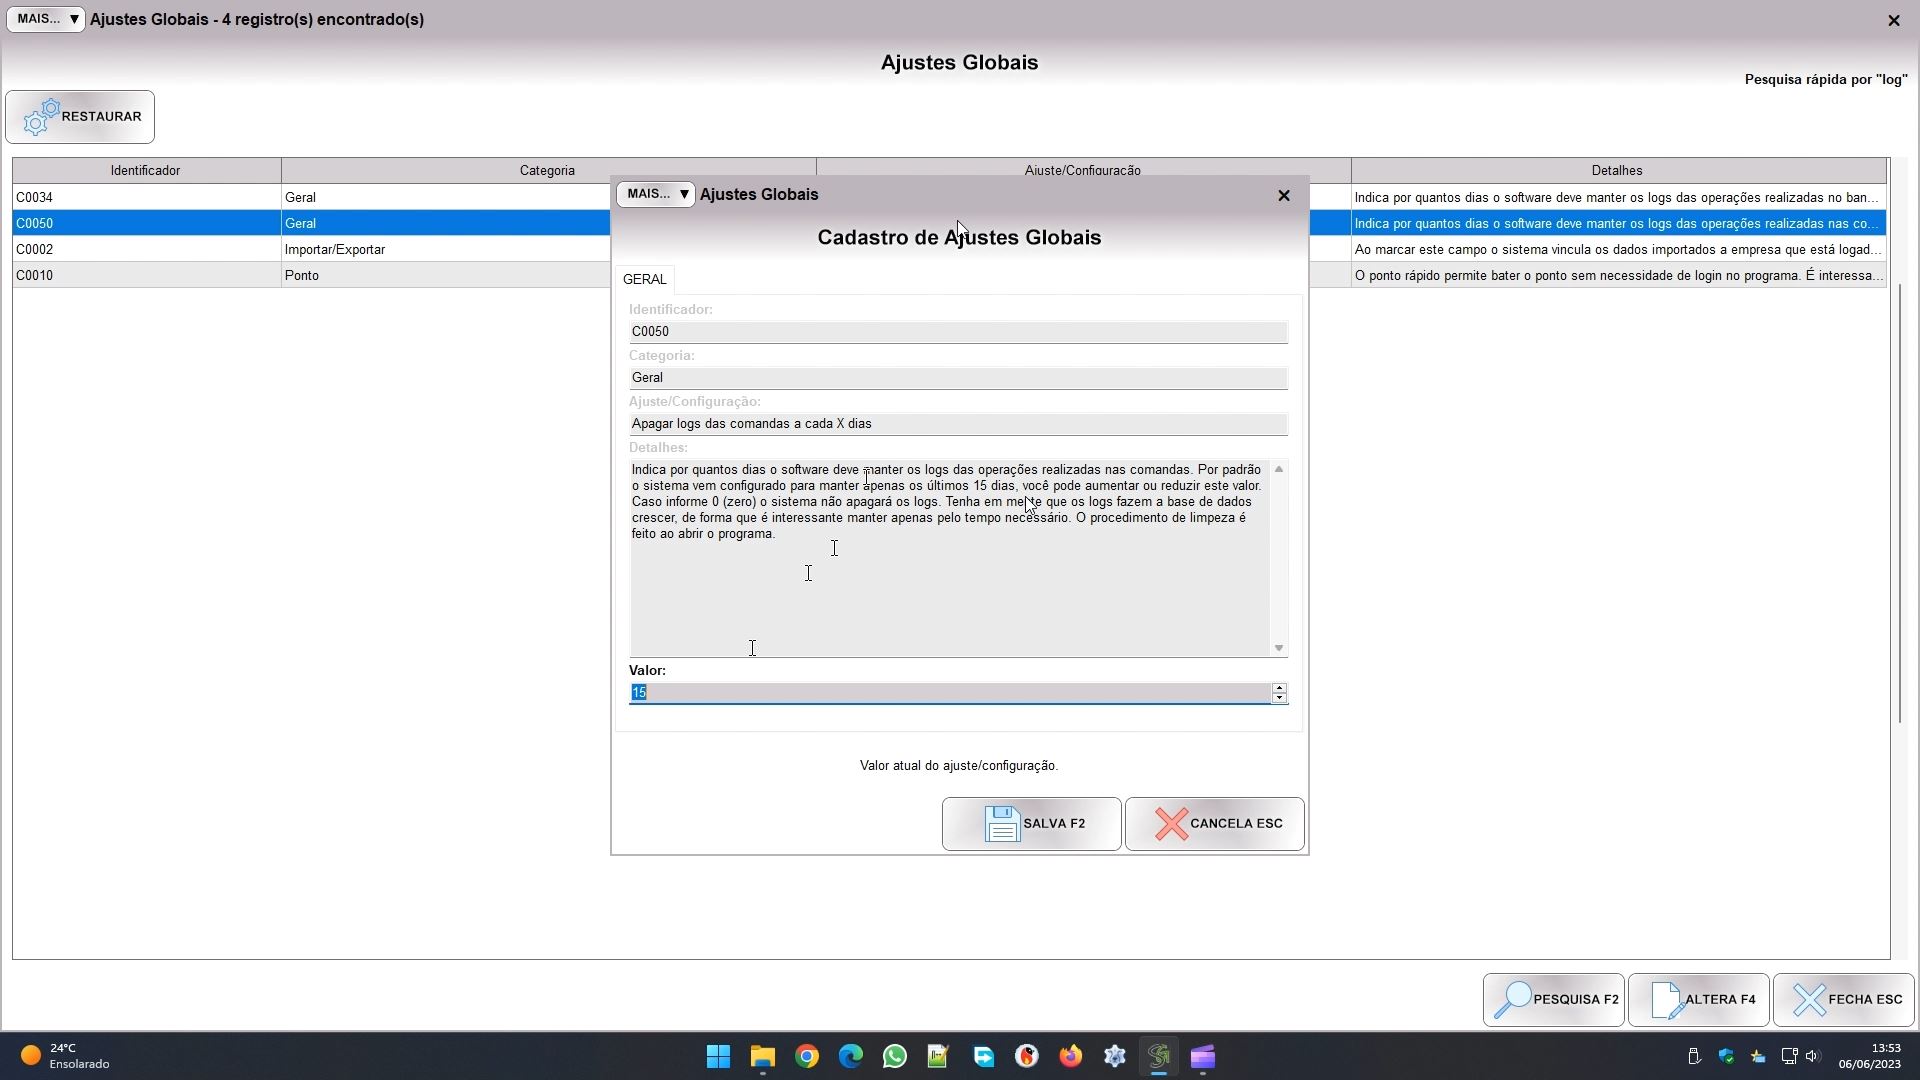Click the SALVA F2 floppy disk button

(x=1031, y=824)
